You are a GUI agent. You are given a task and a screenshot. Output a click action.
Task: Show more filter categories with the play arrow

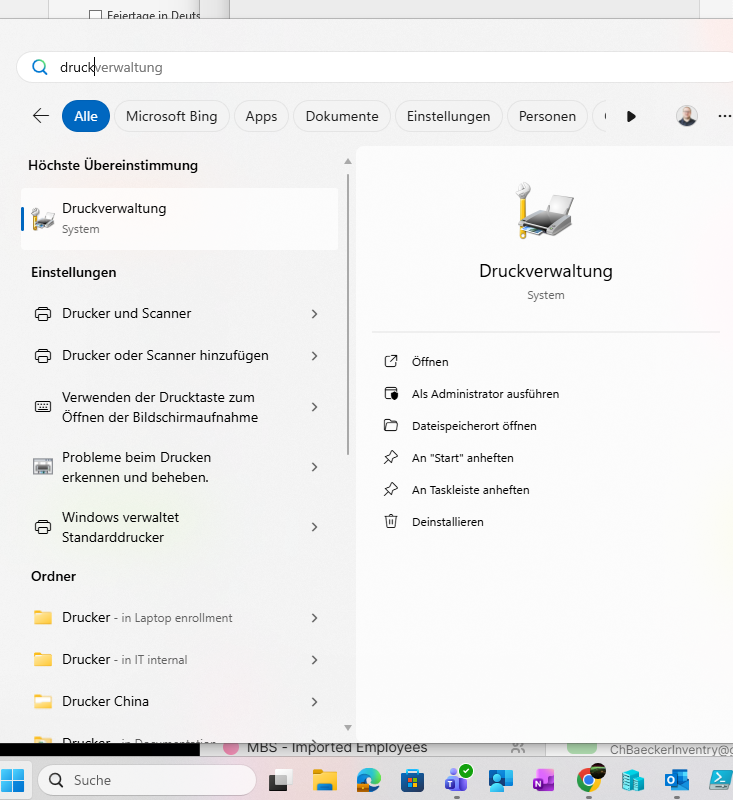[631, 116]
